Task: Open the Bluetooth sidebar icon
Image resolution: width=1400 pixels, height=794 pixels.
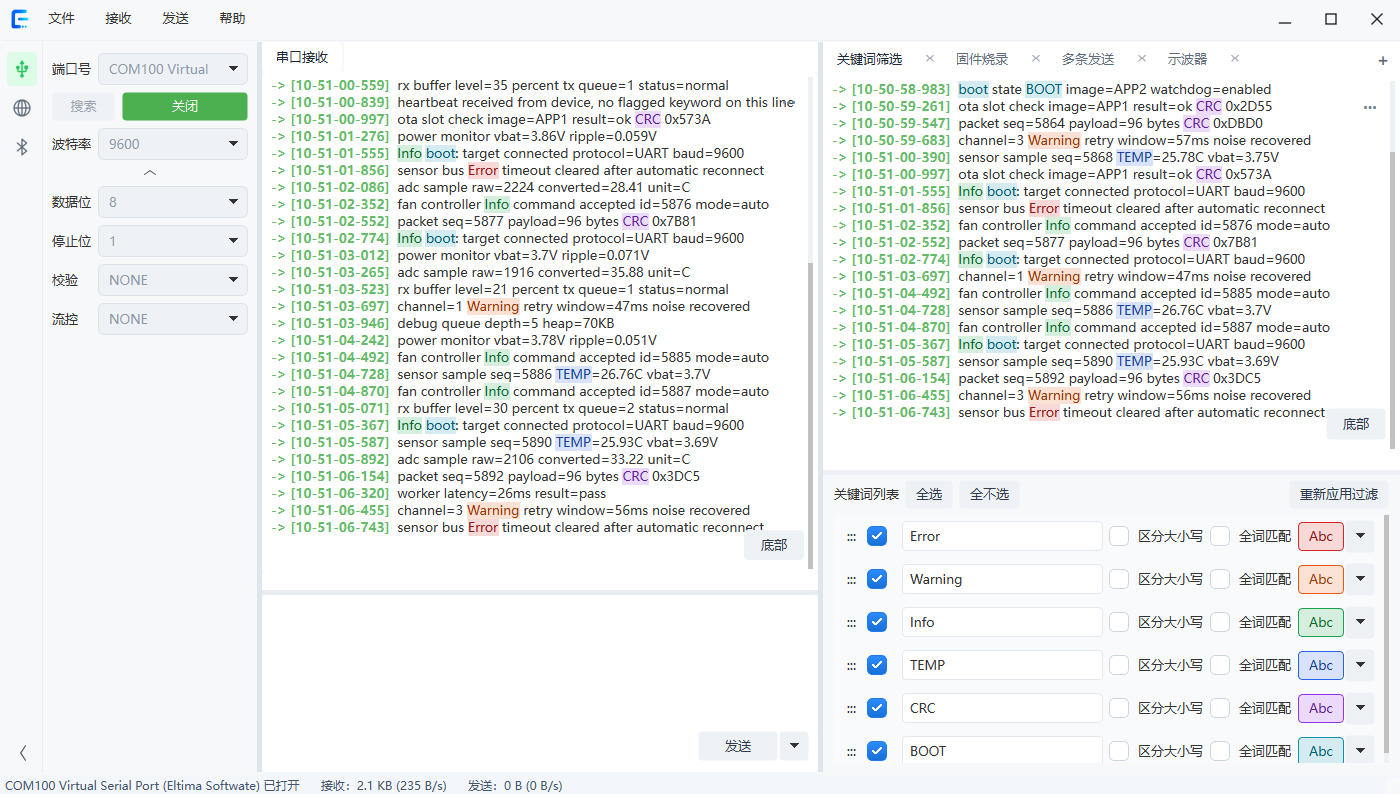Action: (x=22, y=147)
